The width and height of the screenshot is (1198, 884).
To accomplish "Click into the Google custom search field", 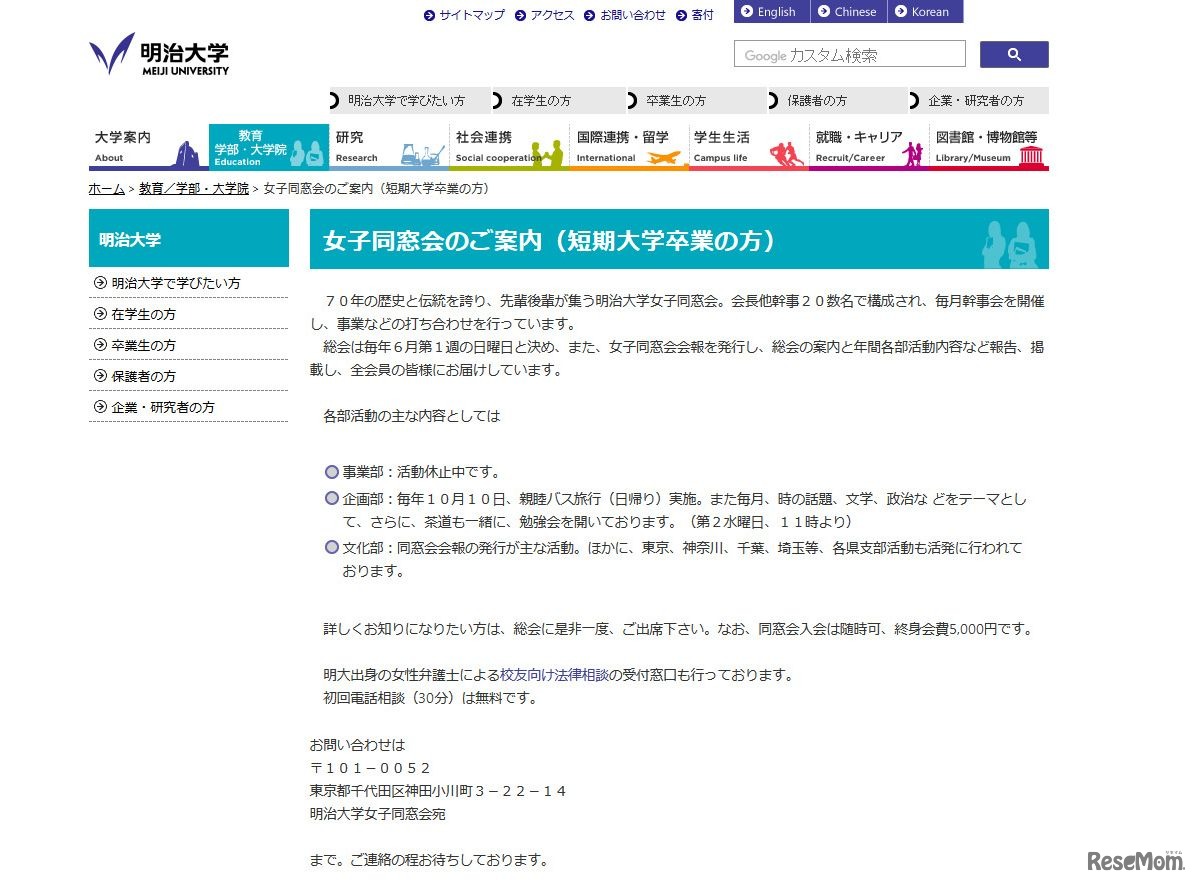I will coord(849,55).
